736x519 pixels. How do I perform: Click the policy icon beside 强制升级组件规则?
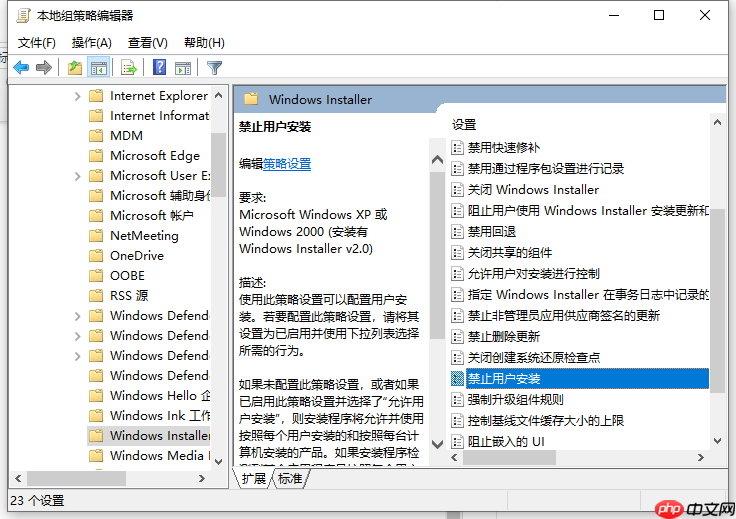click(457, 399)
